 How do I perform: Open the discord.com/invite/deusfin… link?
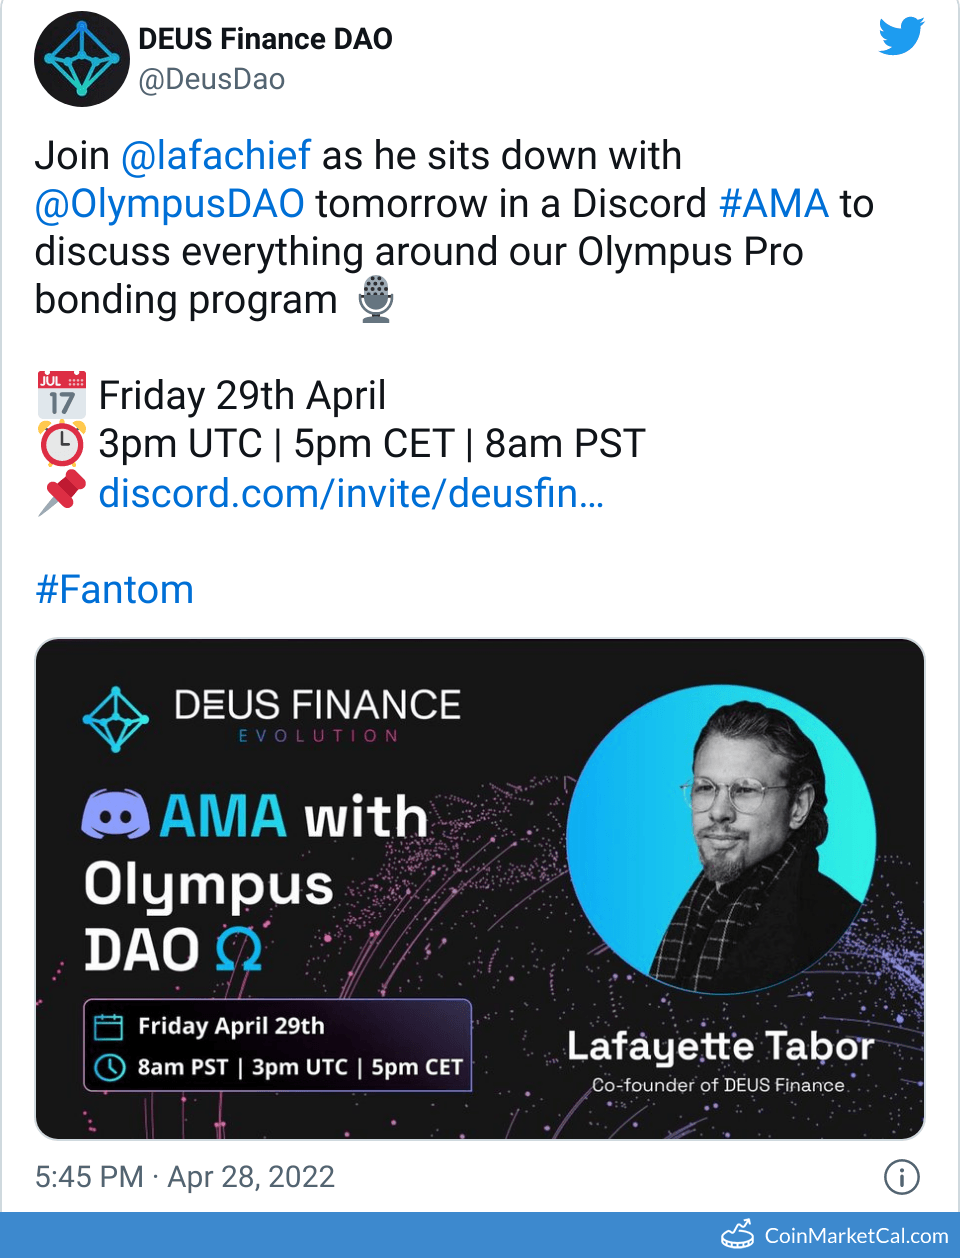[351, 493]
